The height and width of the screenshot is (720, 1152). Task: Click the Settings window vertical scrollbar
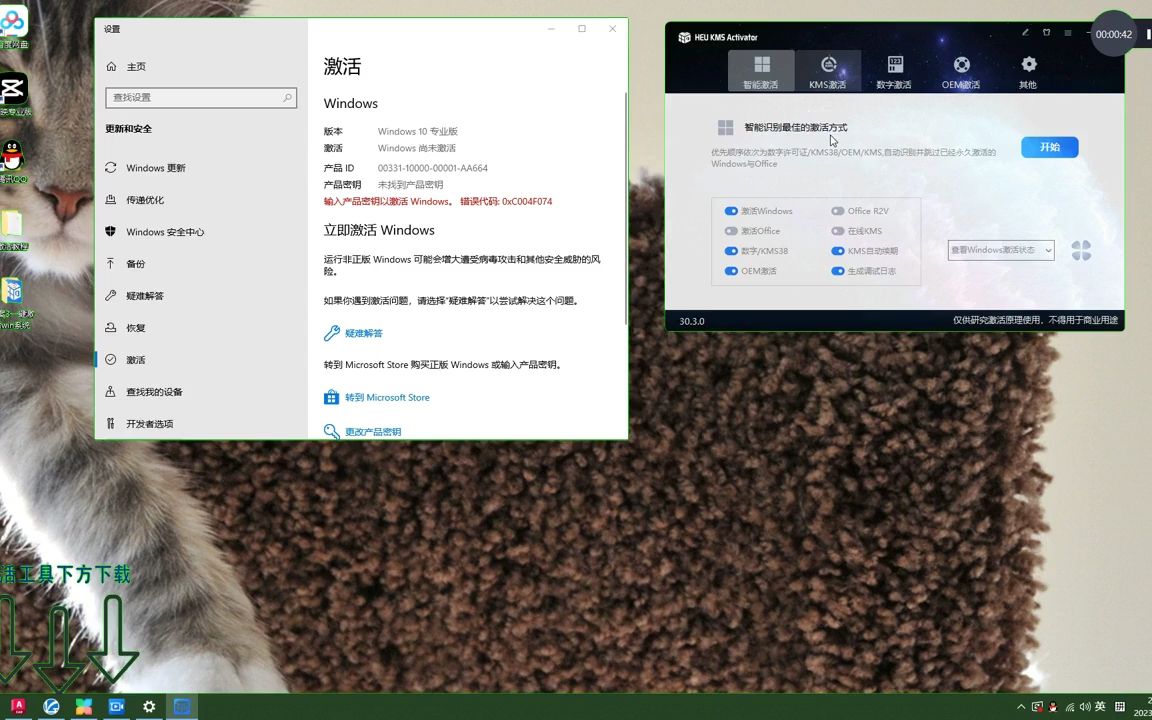tap(626, 209)
